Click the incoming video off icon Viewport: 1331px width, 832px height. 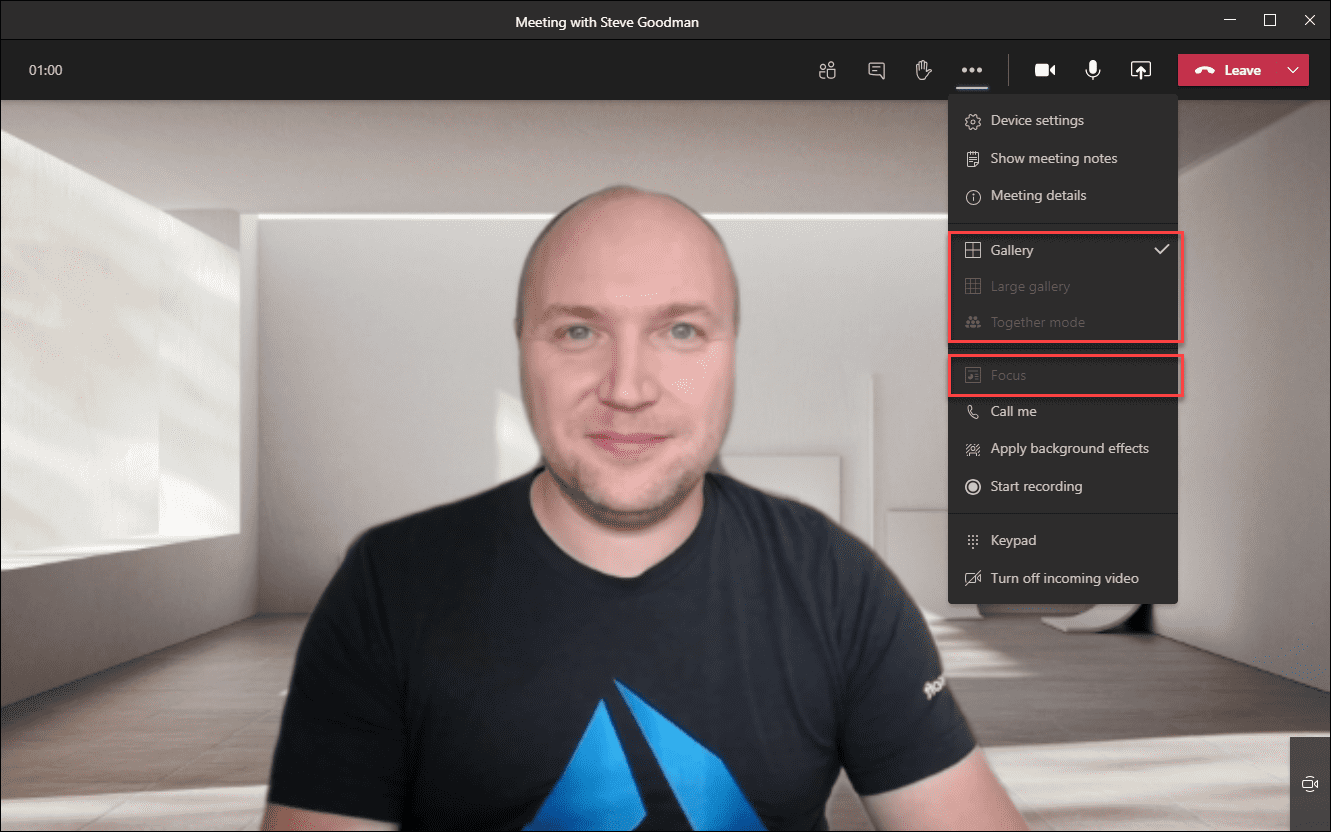[972, 579]
